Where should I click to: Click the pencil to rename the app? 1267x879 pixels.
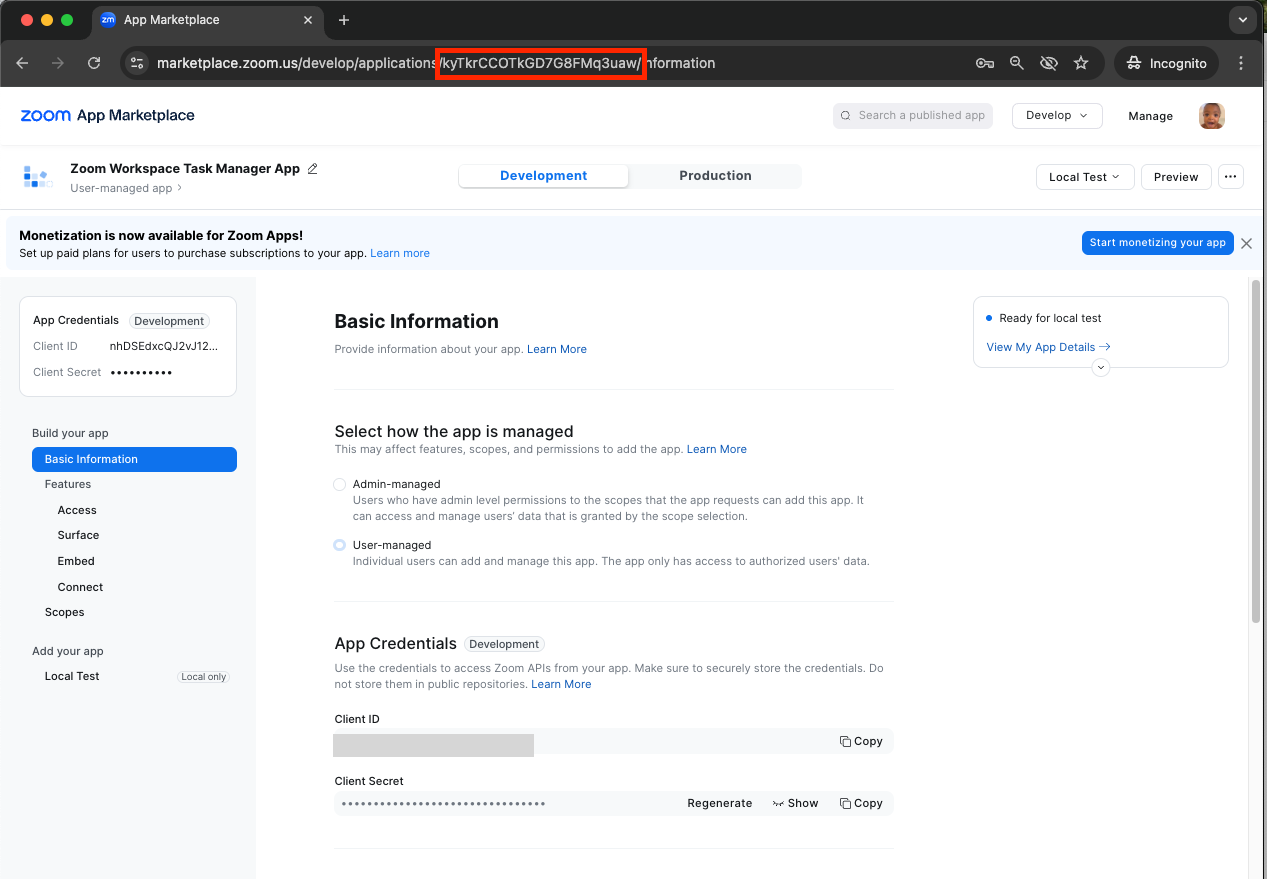click(x=313, y=169)
